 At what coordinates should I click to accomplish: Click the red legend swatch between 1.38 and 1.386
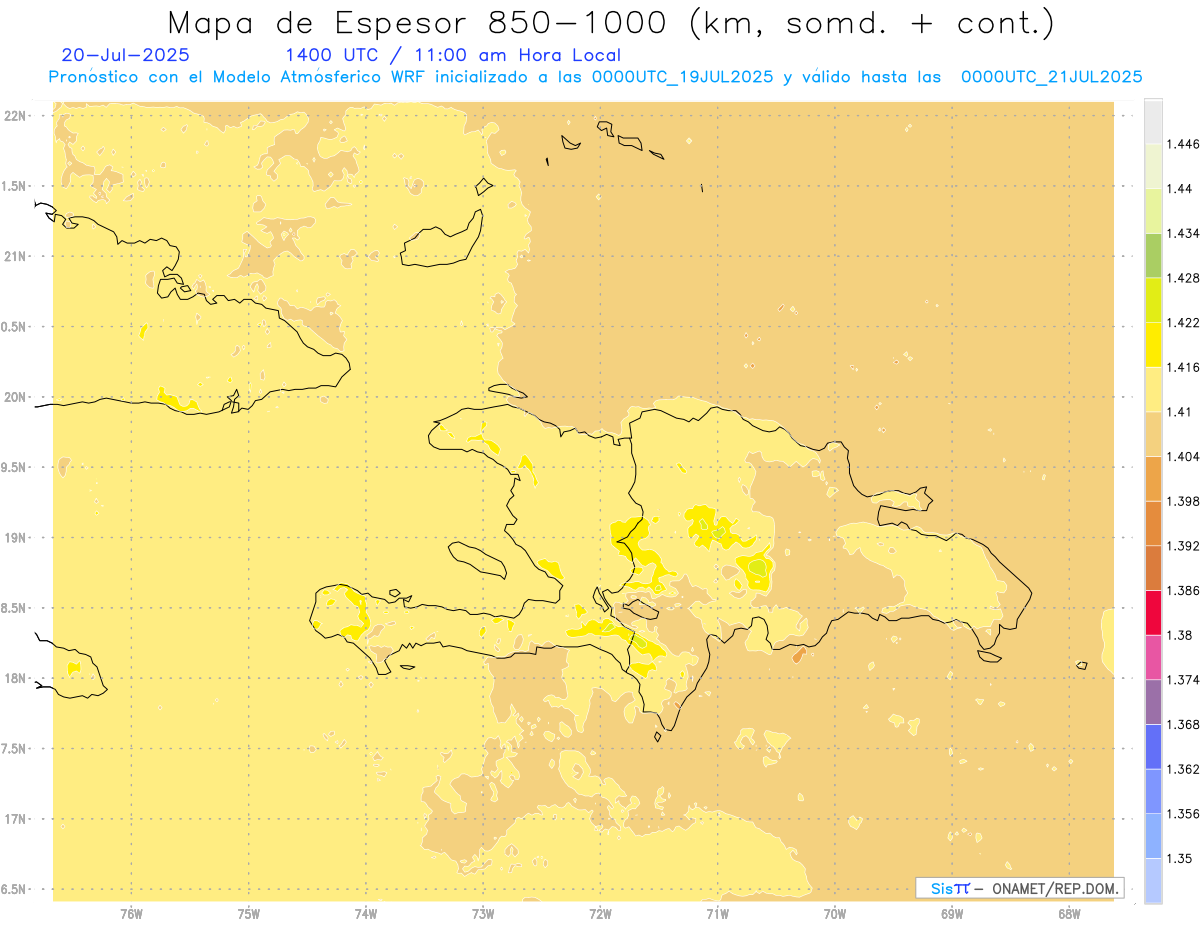point(1153,612)
